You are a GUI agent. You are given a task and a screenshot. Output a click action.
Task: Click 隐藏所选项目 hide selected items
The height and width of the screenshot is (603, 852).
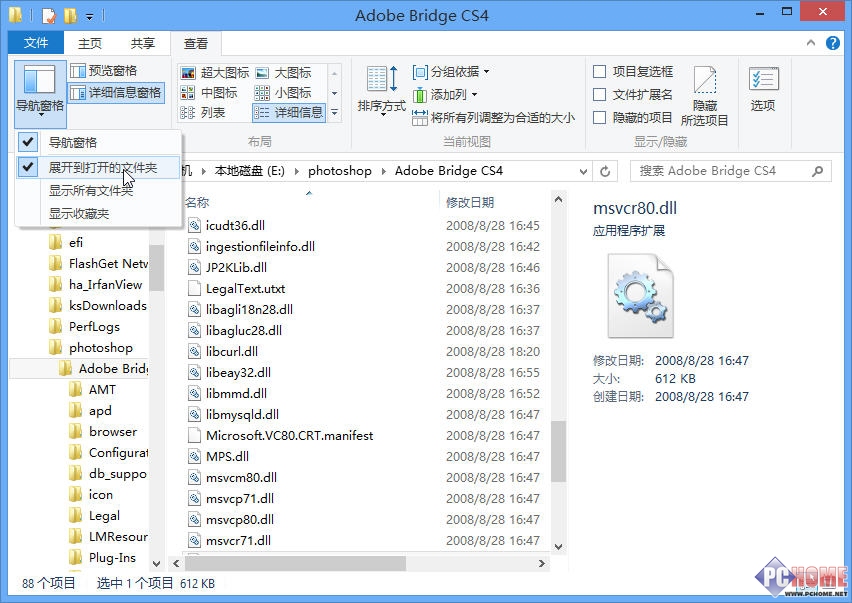click(705, 96)
